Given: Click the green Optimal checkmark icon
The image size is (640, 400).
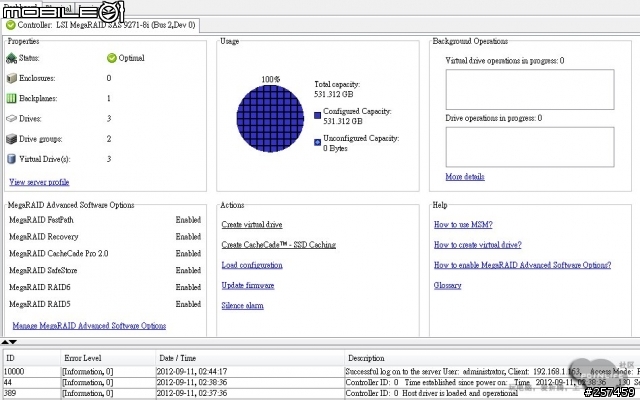Looking at the screenshot, I should click(x=112, y=58).
